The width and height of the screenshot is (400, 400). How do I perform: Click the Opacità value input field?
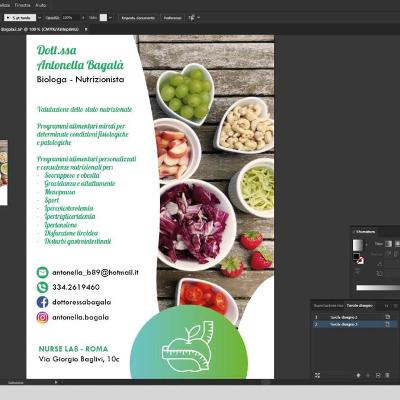click(70, 18)
